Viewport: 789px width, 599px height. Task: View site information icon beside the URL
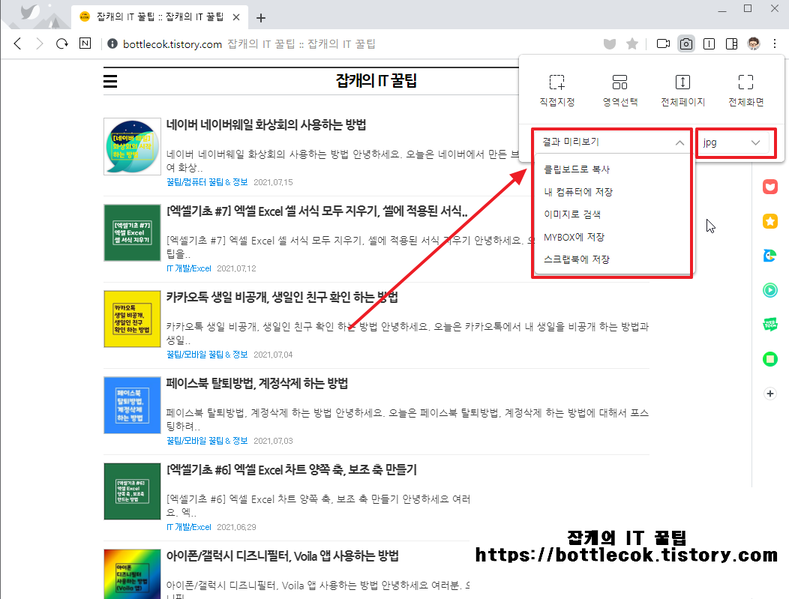tap(112, 44)
